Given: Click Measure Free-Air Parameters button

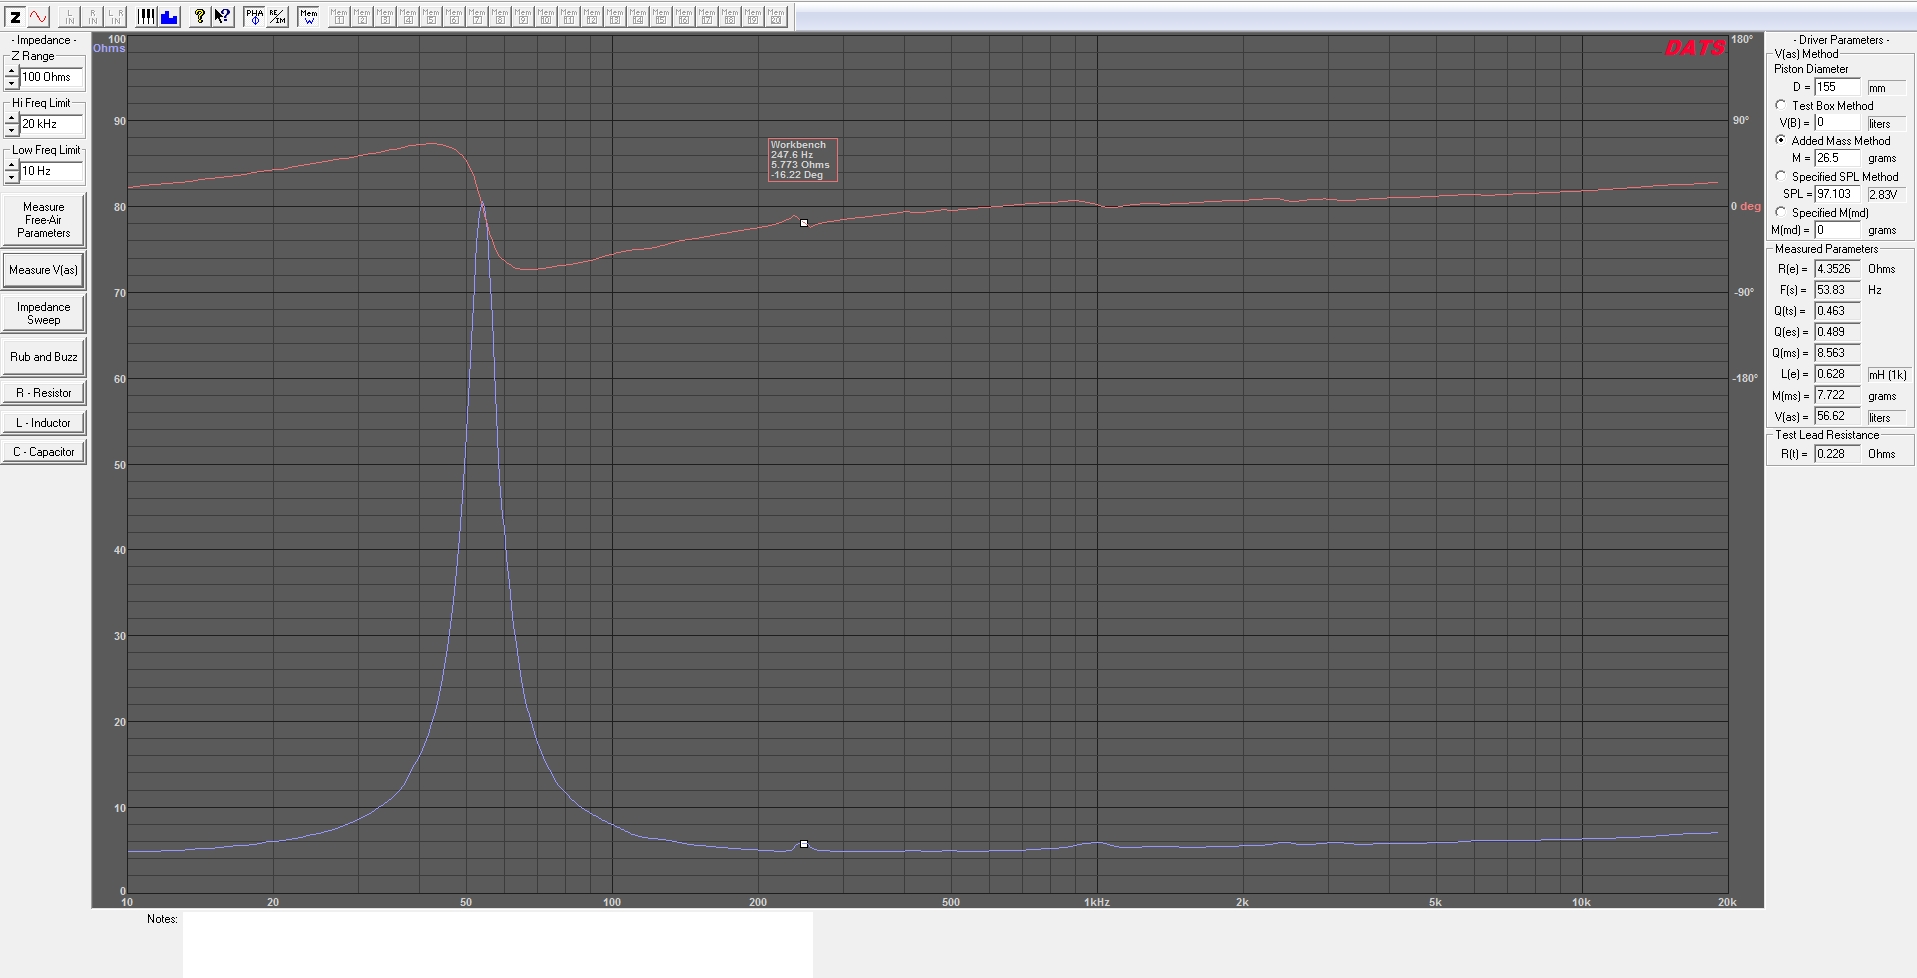Looking at the screenshot, I should pos(44,220).
